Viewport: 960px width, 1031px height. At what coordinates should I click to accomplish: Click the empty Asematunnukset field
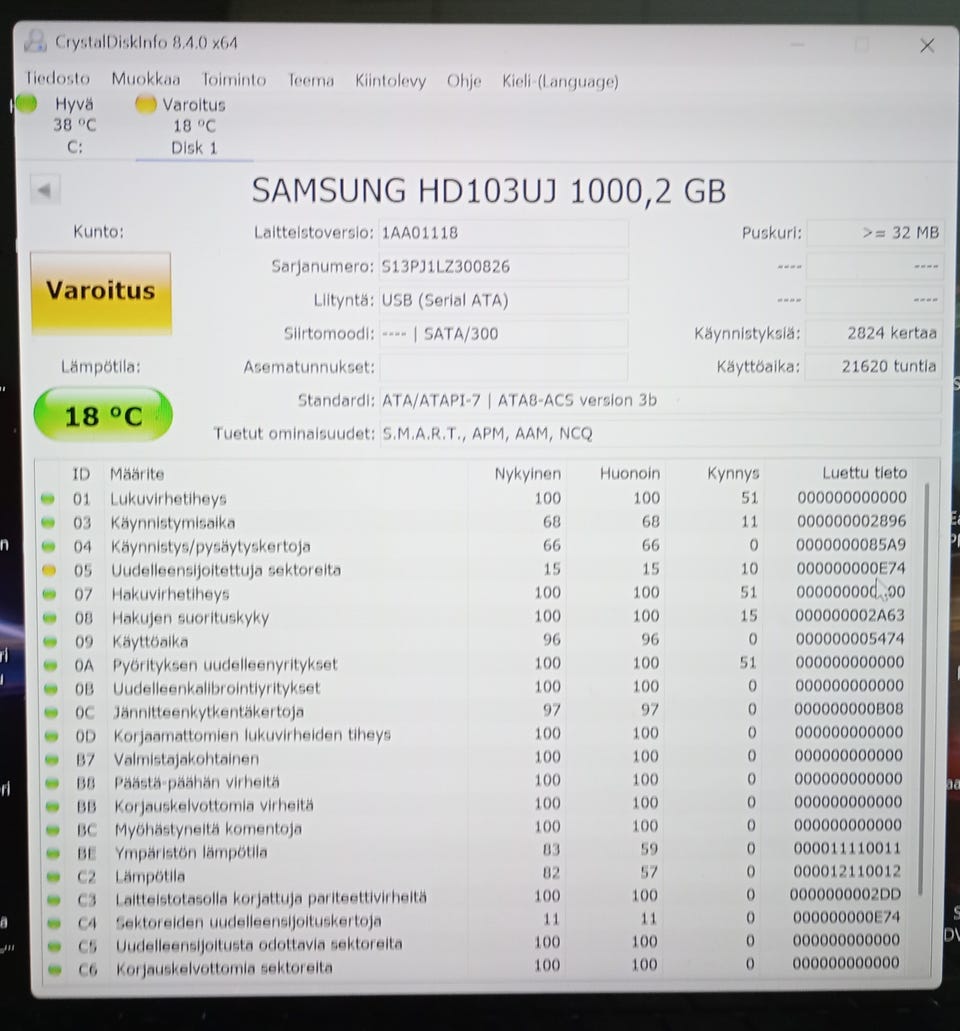click(503, 366)
